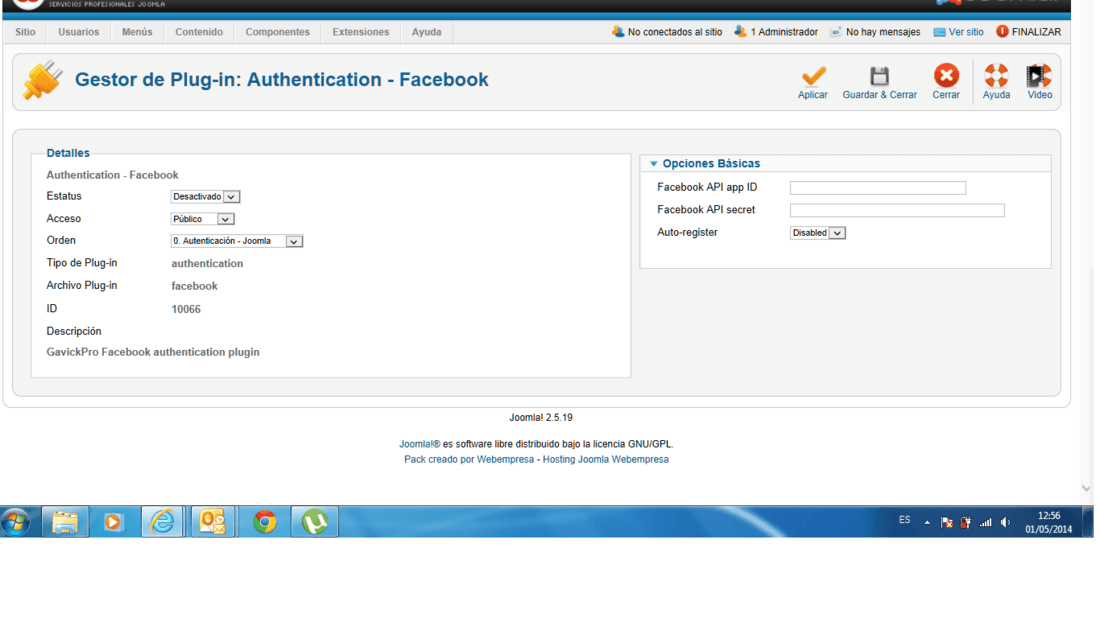Click the 1 Administrador user icon

(740, 32)
